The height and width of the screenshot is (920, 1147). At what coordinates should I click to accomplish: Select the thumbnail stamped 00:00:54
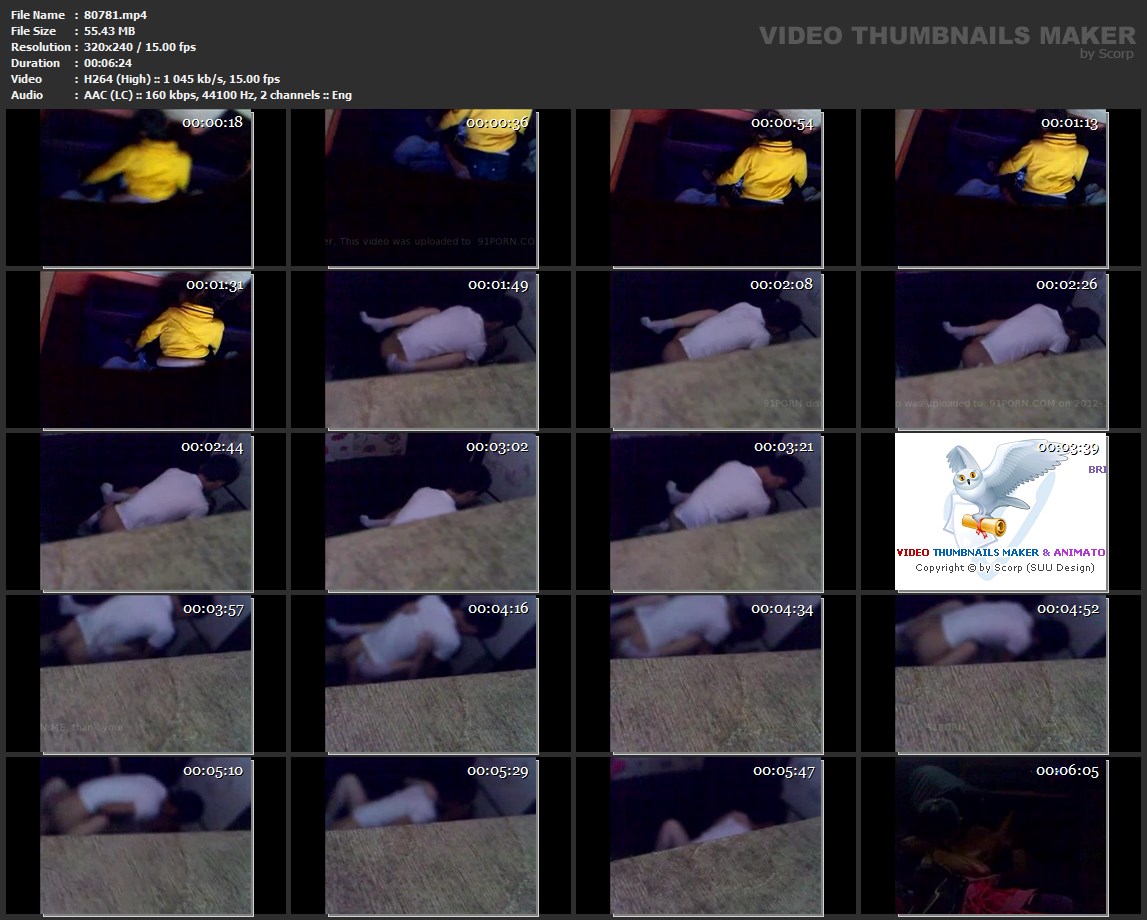716,188
